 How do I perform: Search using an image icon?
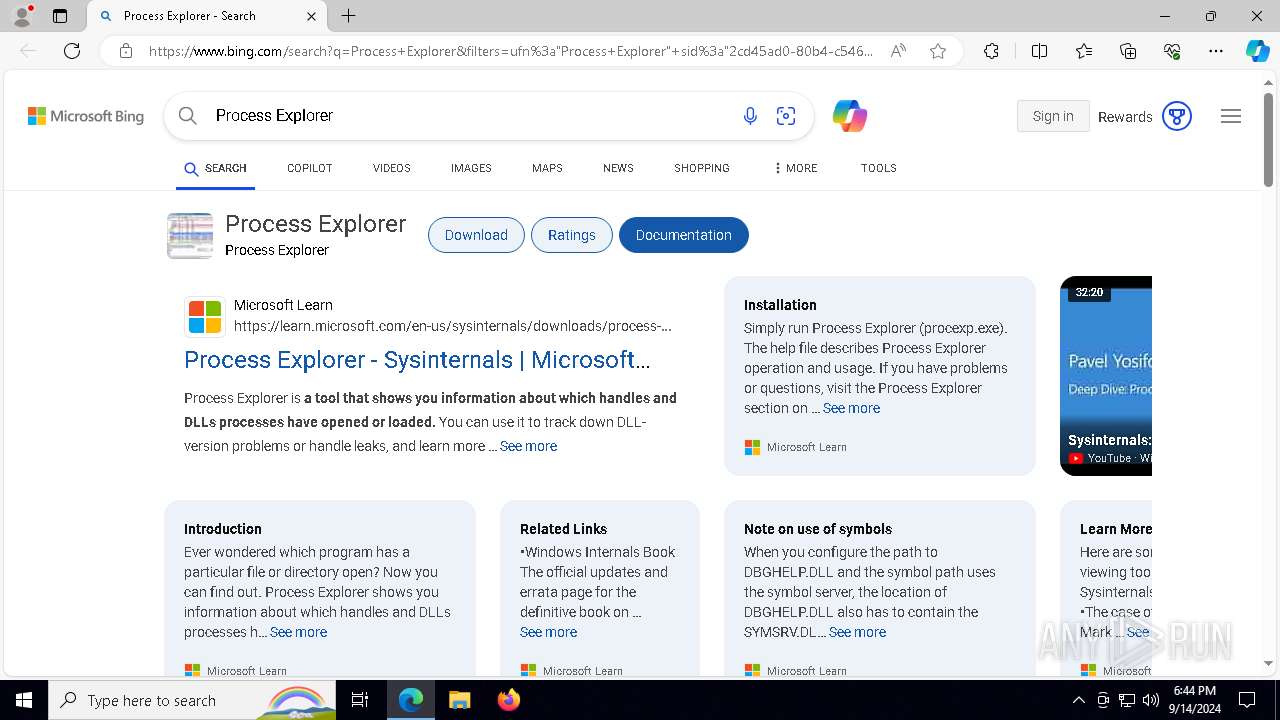tap(786, 116)
